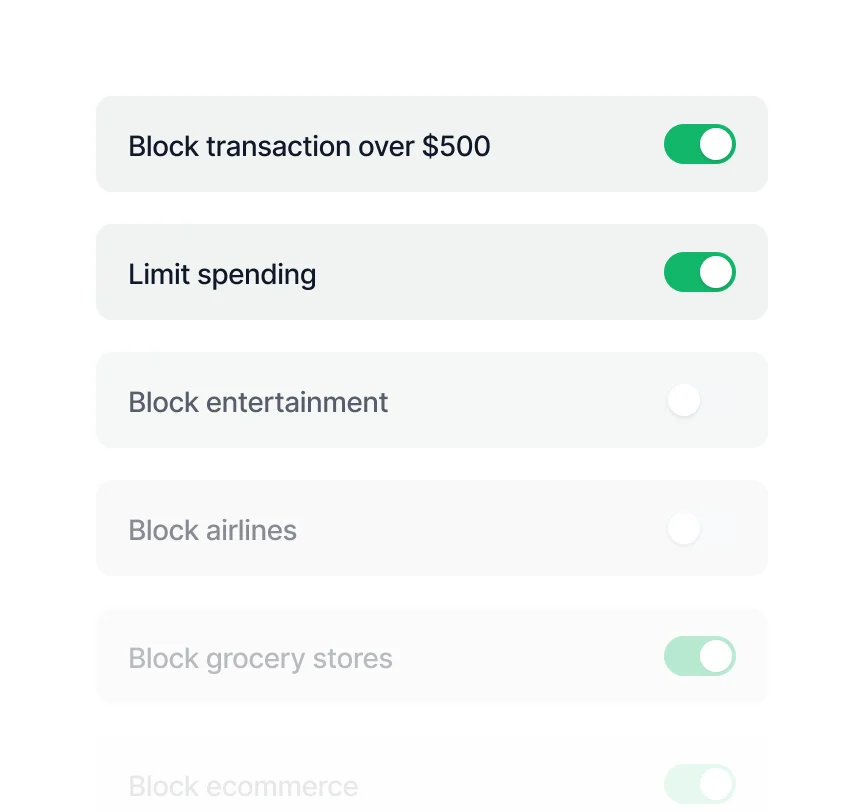The width and height of the screenshot is (864, 812).
Task: Click the white knob on Block entertainment switch
Action: (x=684, y=401)
